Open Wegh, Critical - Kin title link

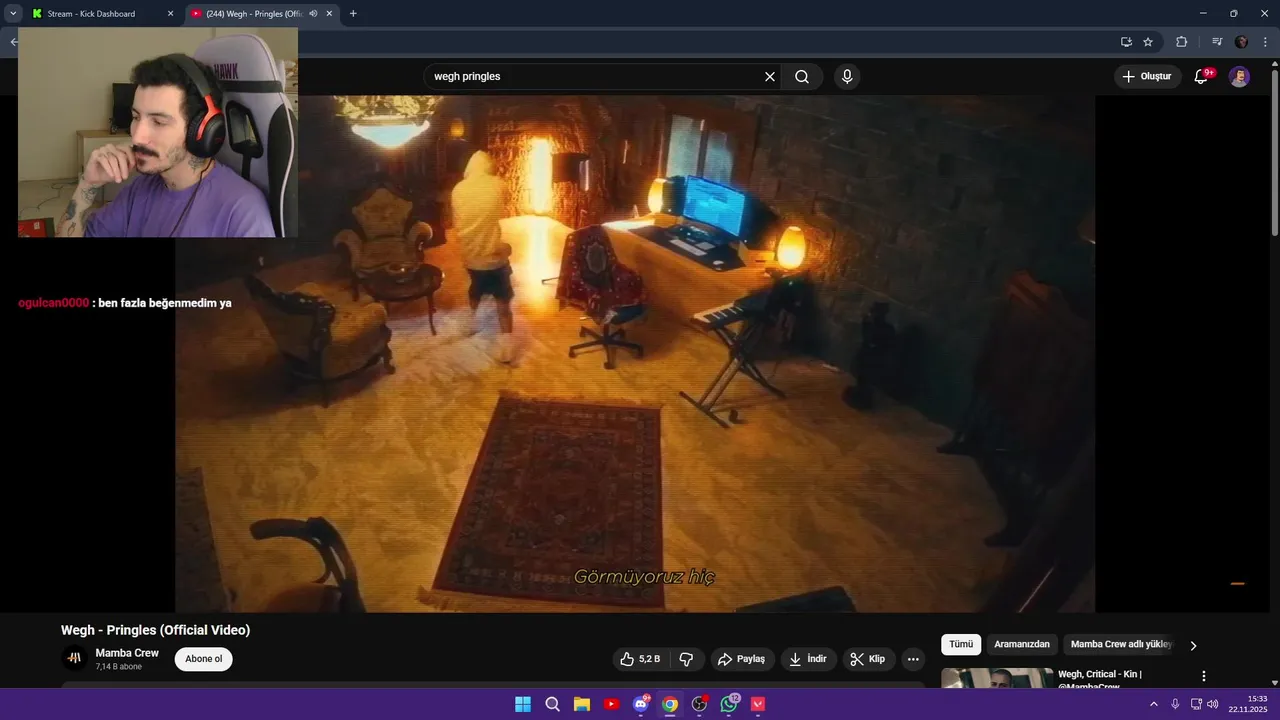[x=1100, y=679]
